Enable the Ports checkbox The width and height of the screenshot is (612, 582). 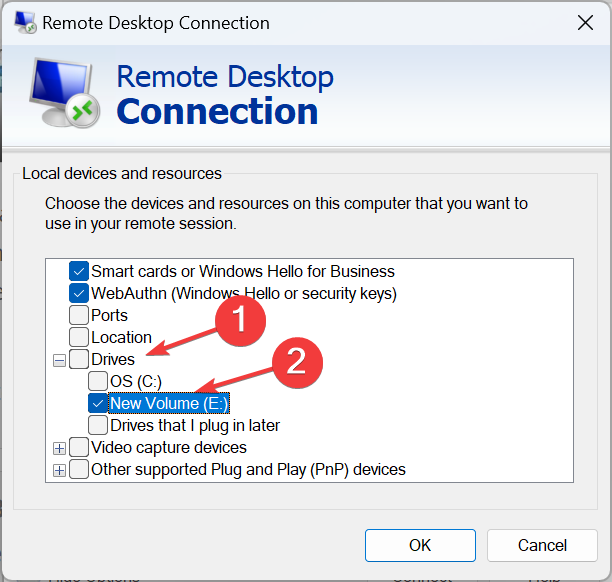[78, 315]
